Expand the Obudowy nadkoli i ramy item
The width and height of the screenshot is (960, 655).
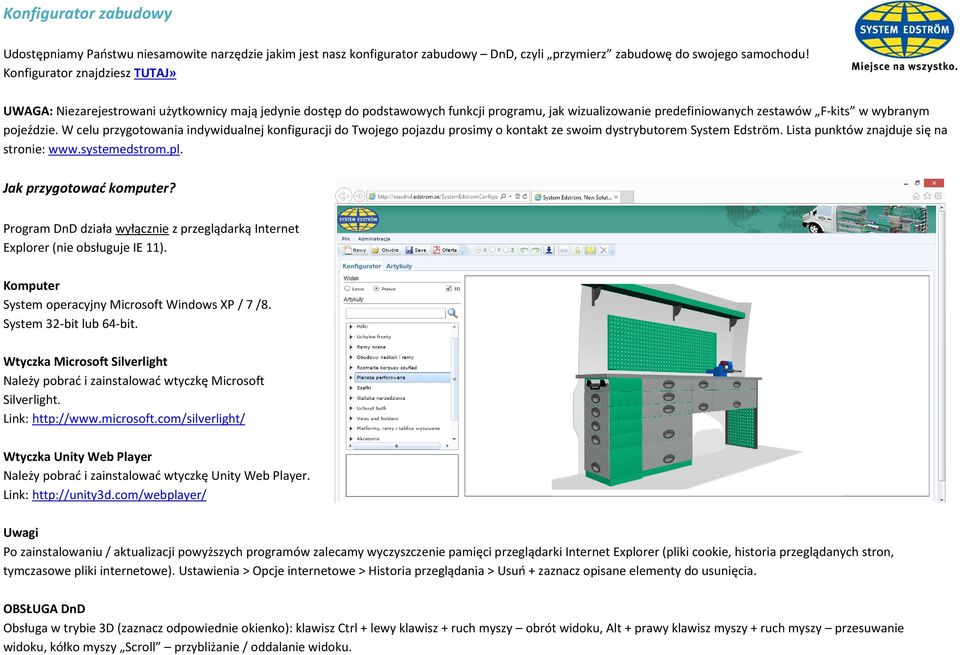pyautogui.click(x=351, y=357)
